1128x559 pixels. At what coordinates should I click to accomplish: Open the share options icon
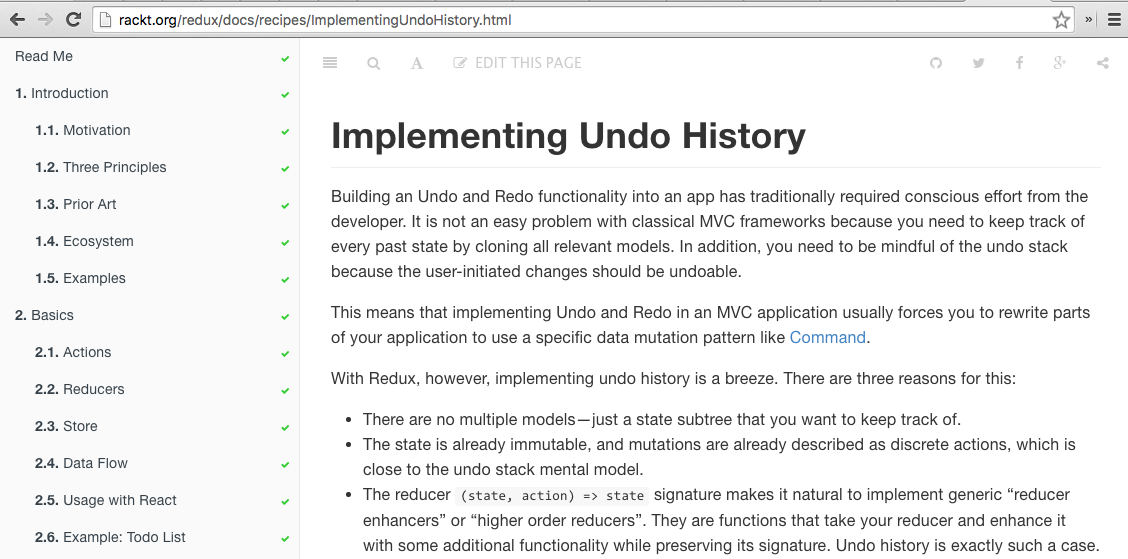coord(1102,63)
